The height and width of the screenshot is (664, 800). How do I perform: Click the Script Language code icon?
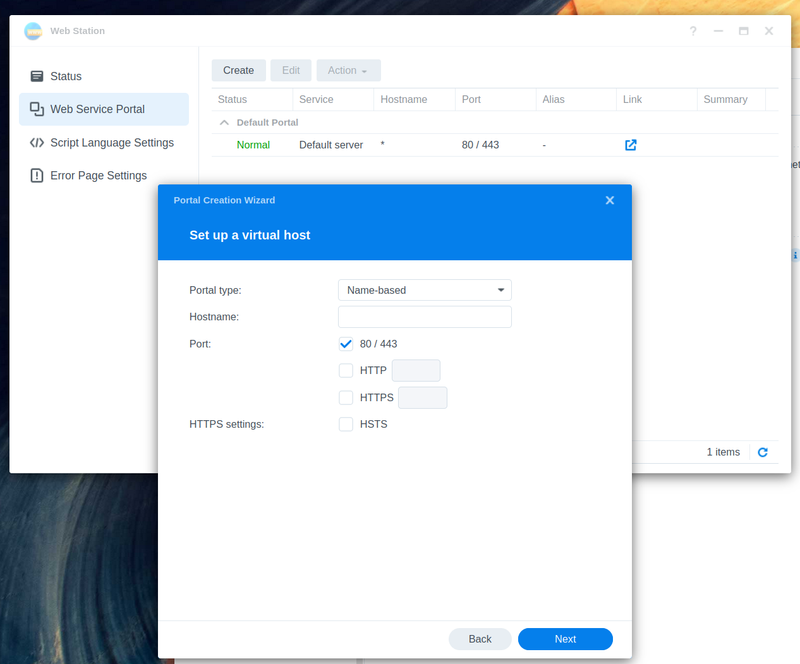pyautogui.click(x=37, y=142)
